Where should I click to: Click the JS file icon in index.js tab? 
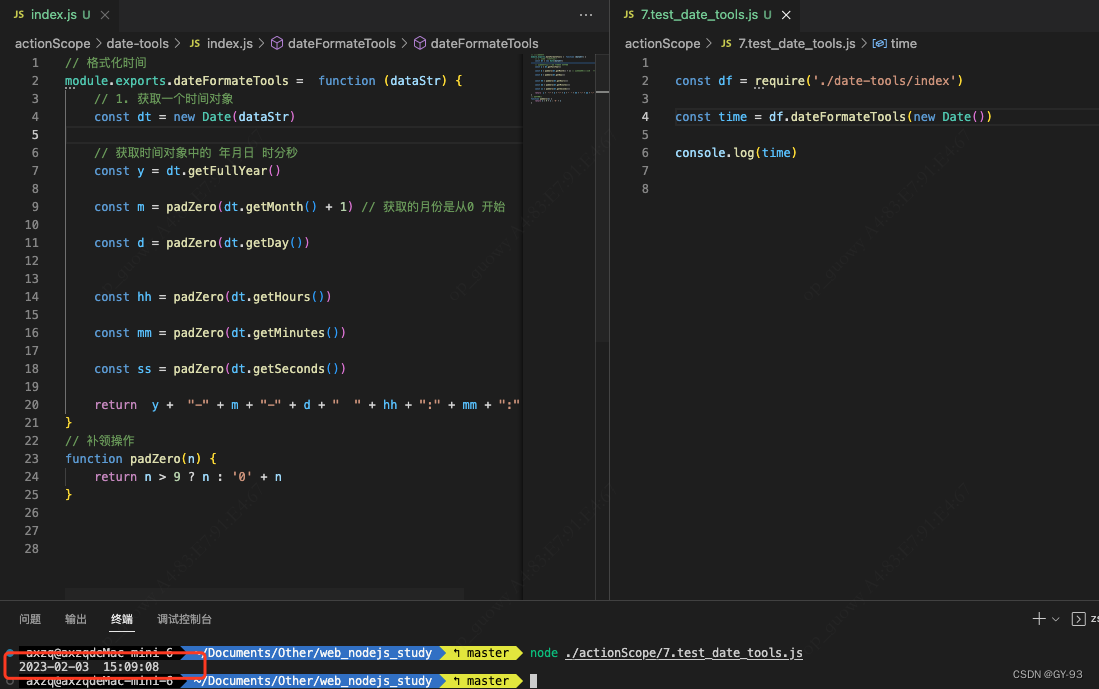[19, 14]
